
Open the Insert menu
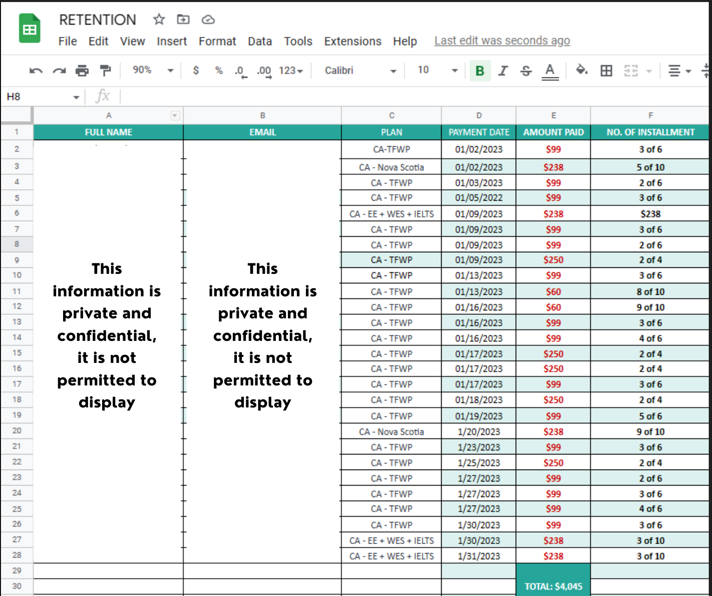click(172, 41)
